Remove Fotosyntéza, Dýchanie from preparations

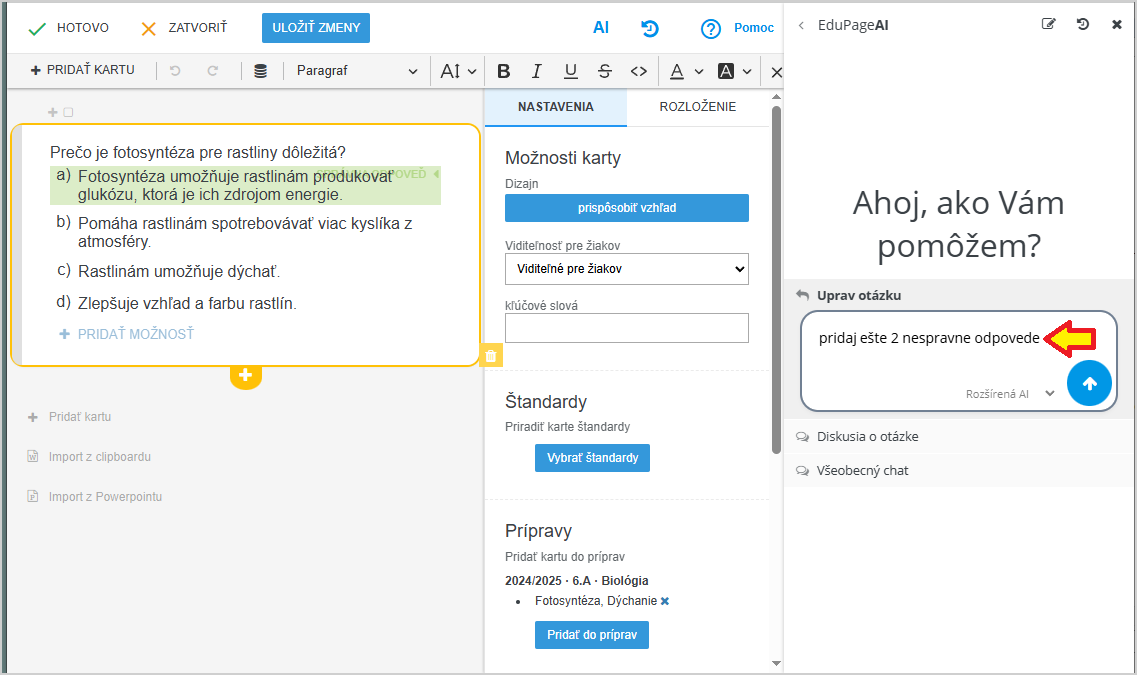coord(665,601)
